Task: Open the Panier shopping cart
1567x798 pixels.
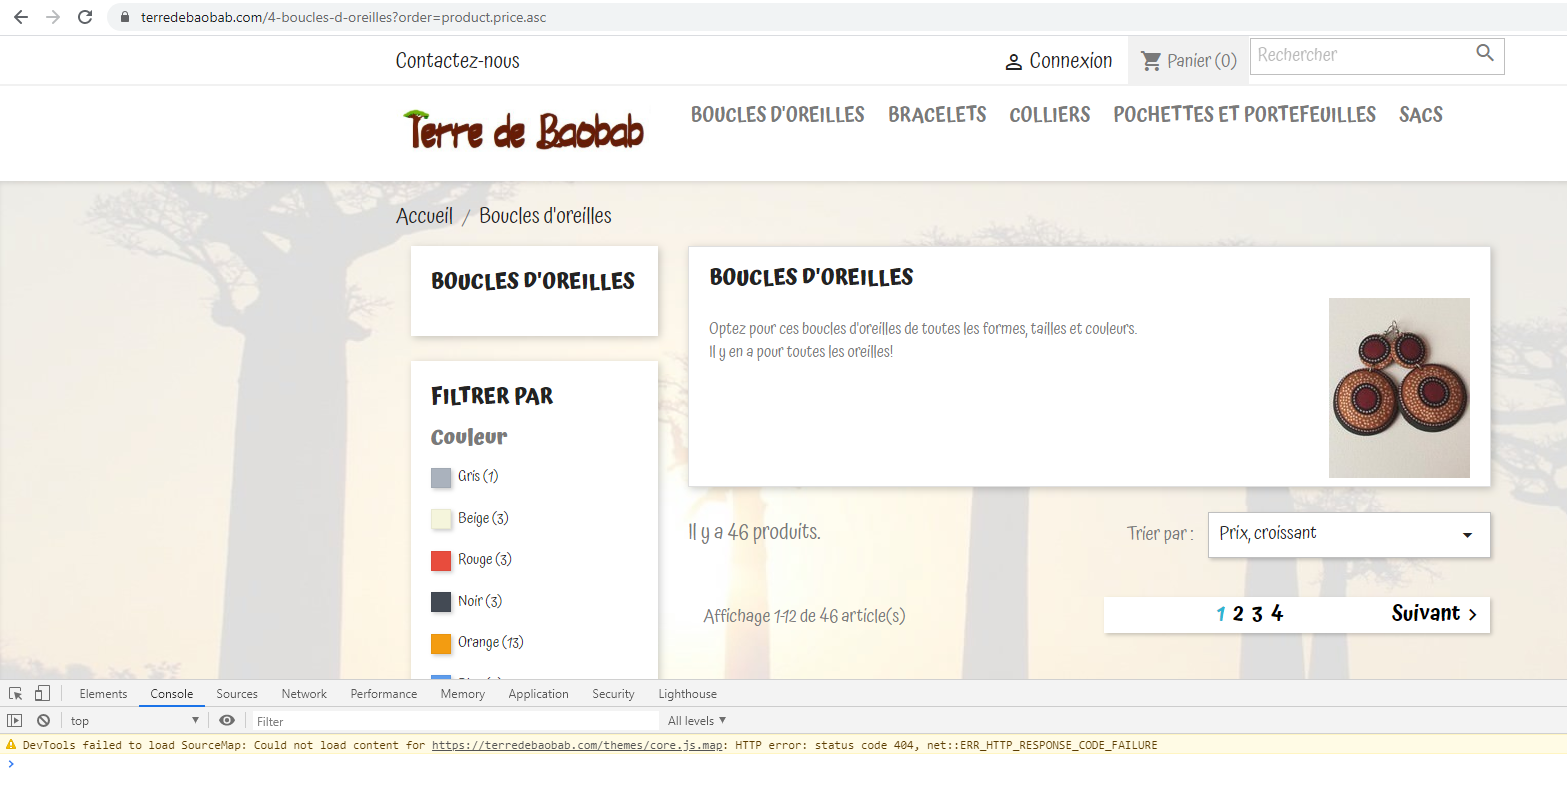Action: point(1188,60)
